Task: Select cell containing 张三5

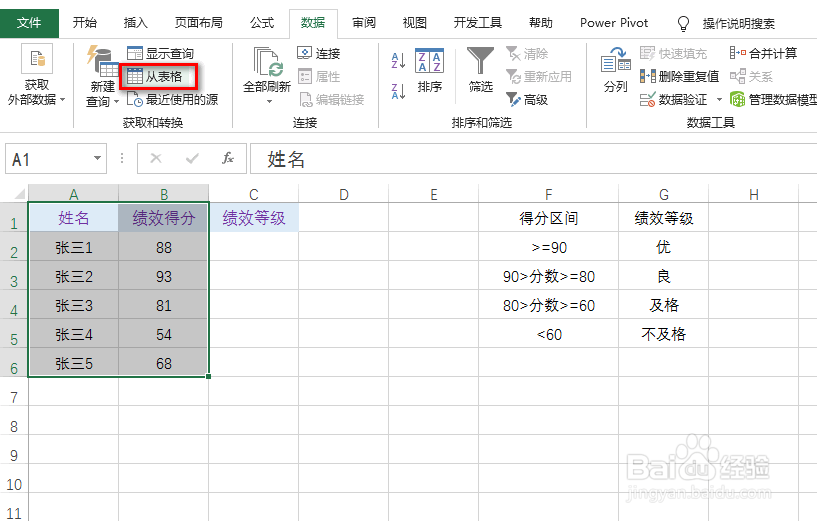Action: click(x=73, y=363)
